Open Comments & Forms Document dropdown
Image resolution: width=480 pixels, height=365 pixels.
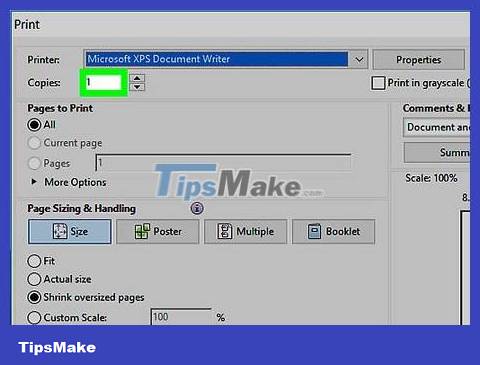click(437, 127)
